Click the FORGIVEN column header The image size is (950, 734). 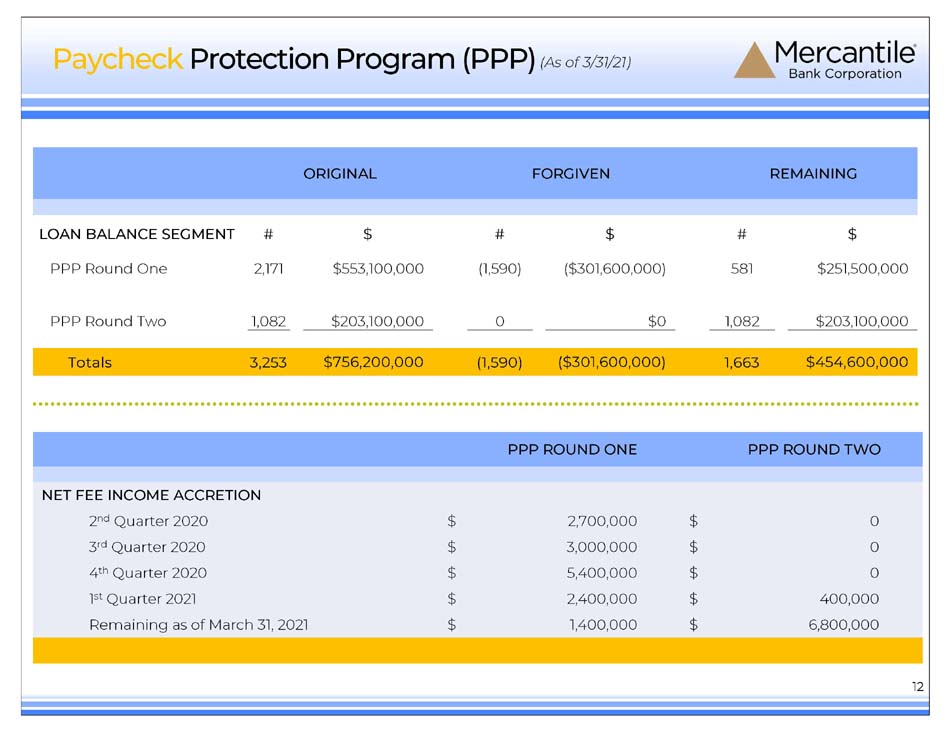(571, 174)
